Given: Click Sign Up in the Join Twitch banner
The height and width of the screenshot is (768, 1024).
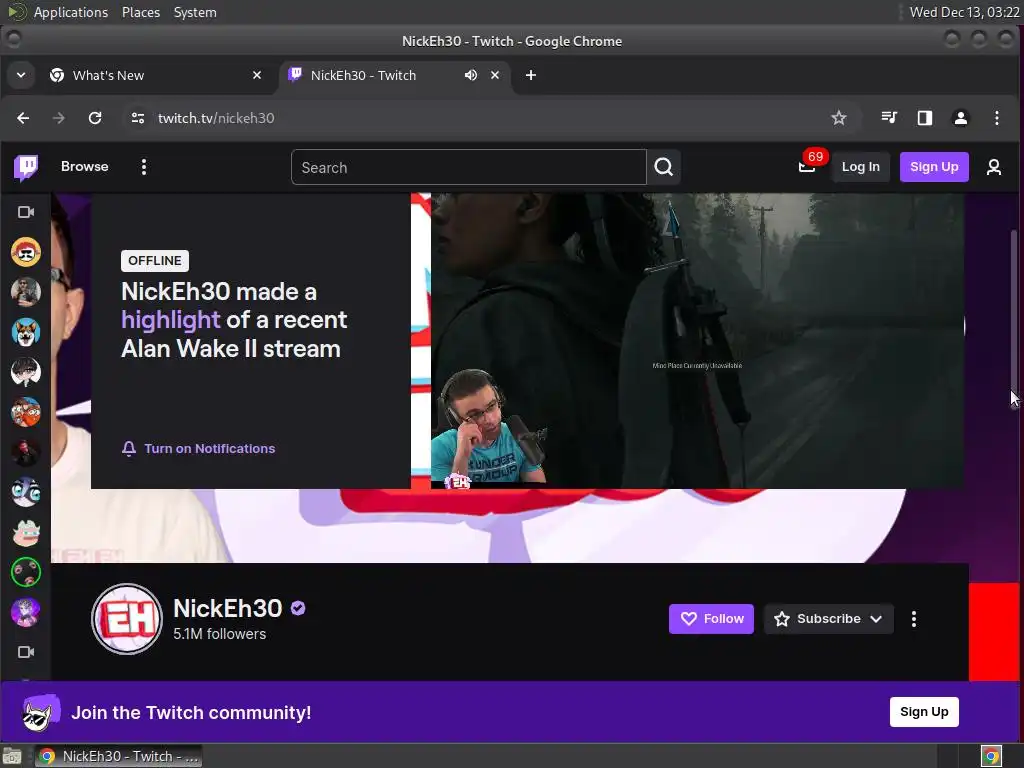Looking at the screenshot, I should [x=923, y=712].
